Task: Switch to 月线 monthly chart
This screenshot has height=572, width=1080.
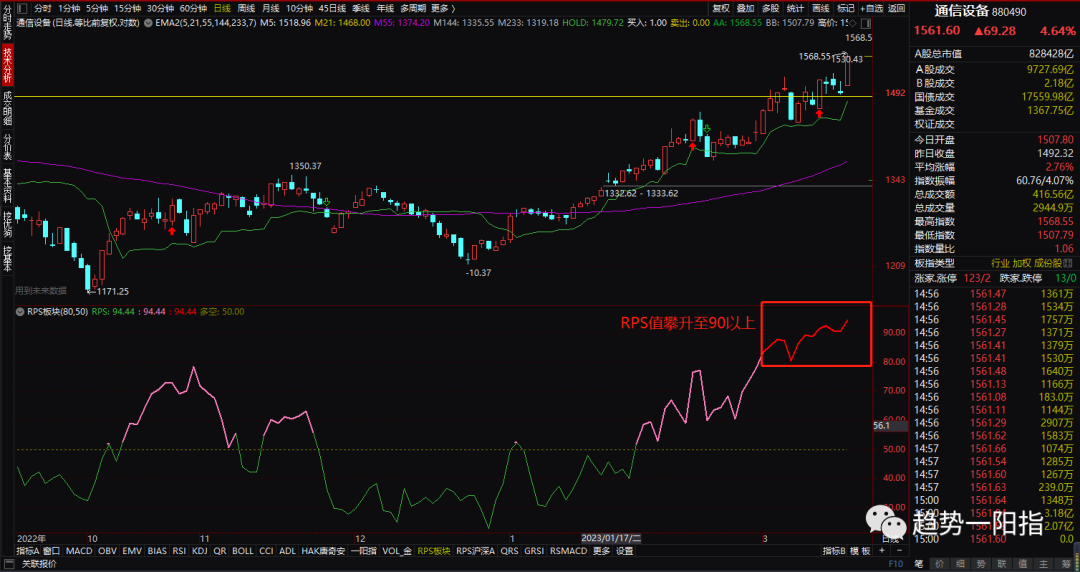Action: coord(270,8)
